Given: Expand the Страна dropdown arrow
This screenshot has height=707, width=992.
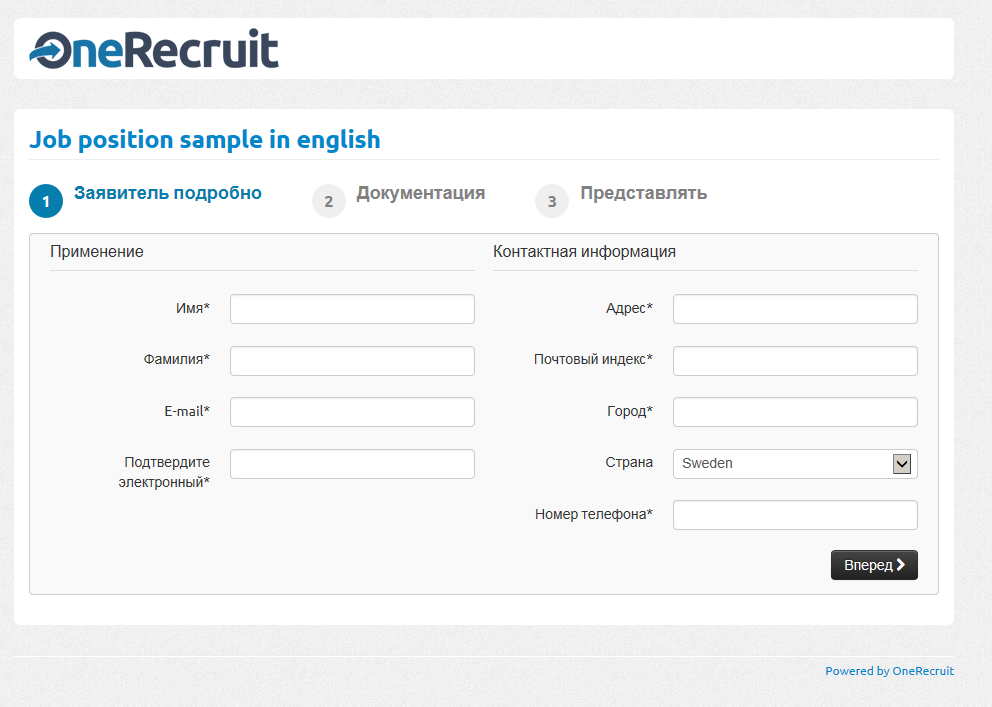Looking at the screenshot, I should (902, 464).
